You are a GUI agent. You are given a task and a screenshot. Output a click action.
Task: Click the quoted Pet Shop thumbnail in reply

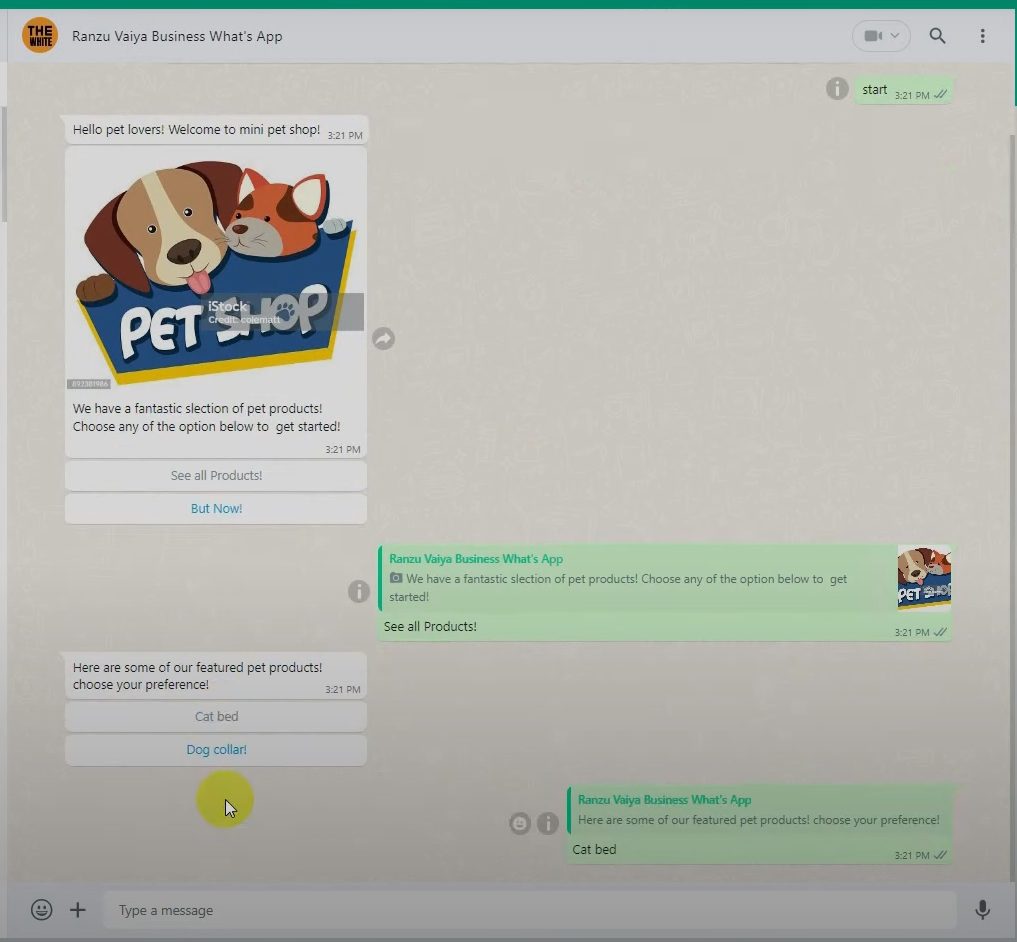tap(923, 578)
